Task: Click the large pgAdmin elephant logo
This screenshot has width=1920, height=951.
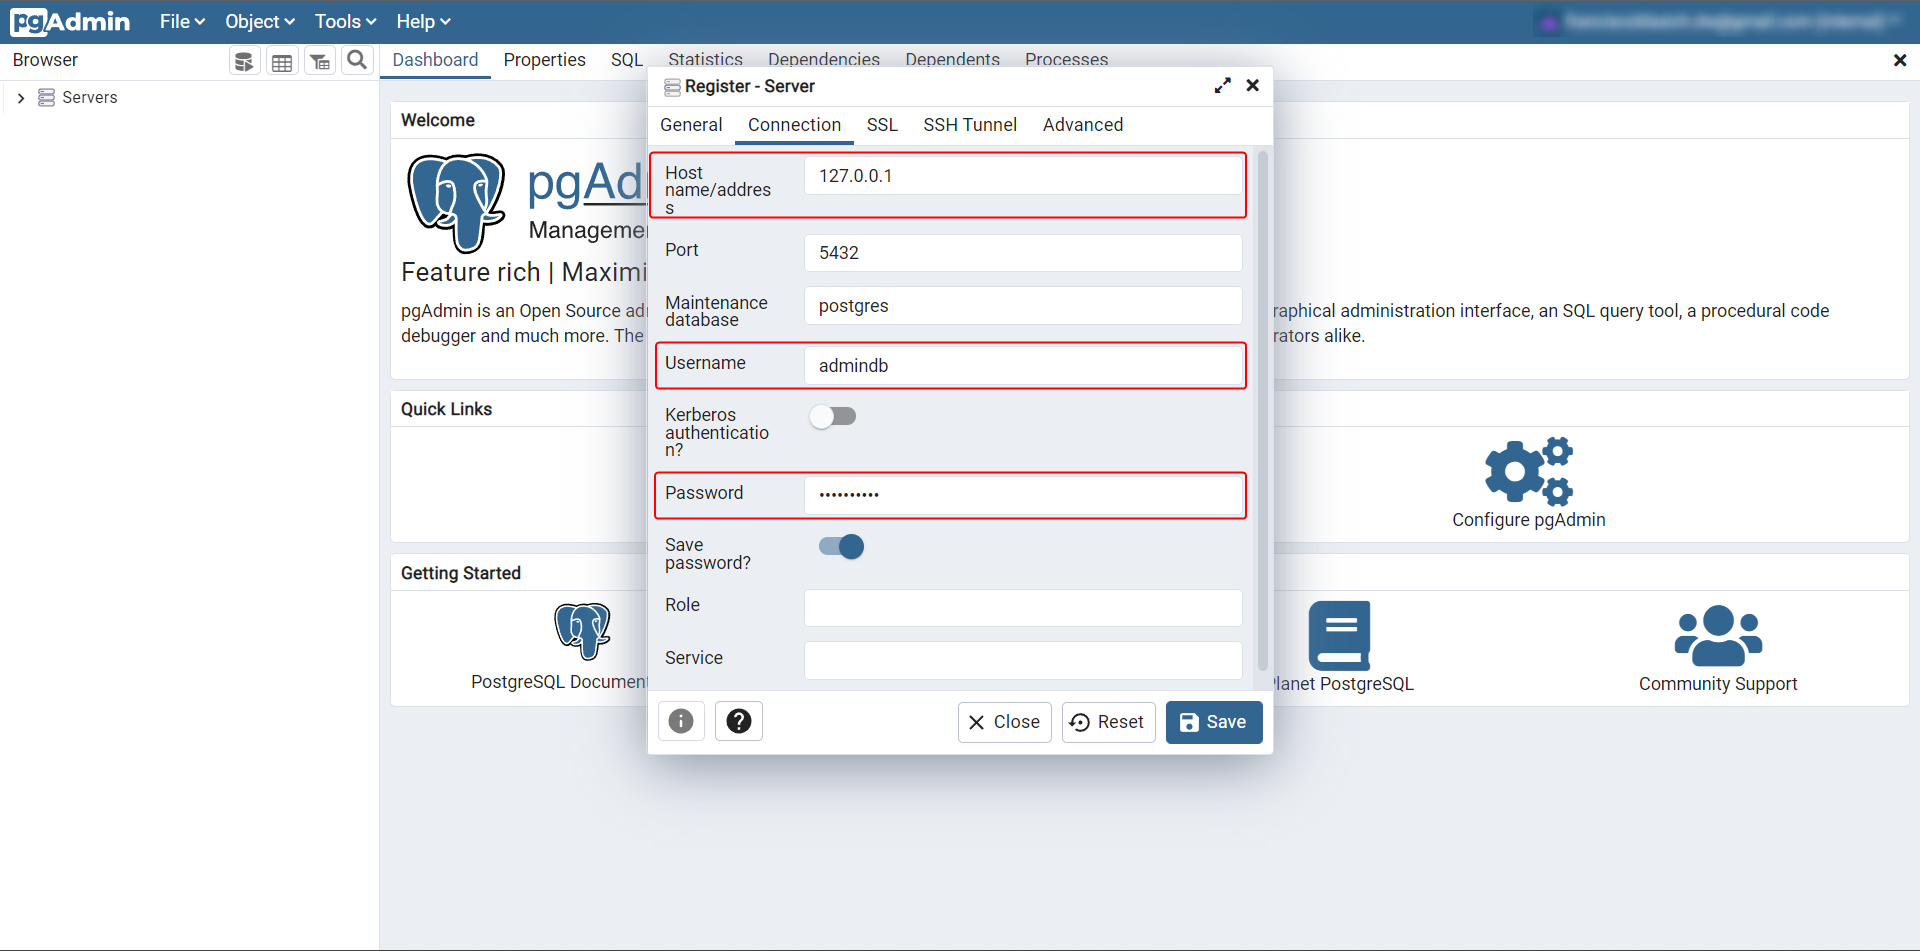Action: pos(456,203)
